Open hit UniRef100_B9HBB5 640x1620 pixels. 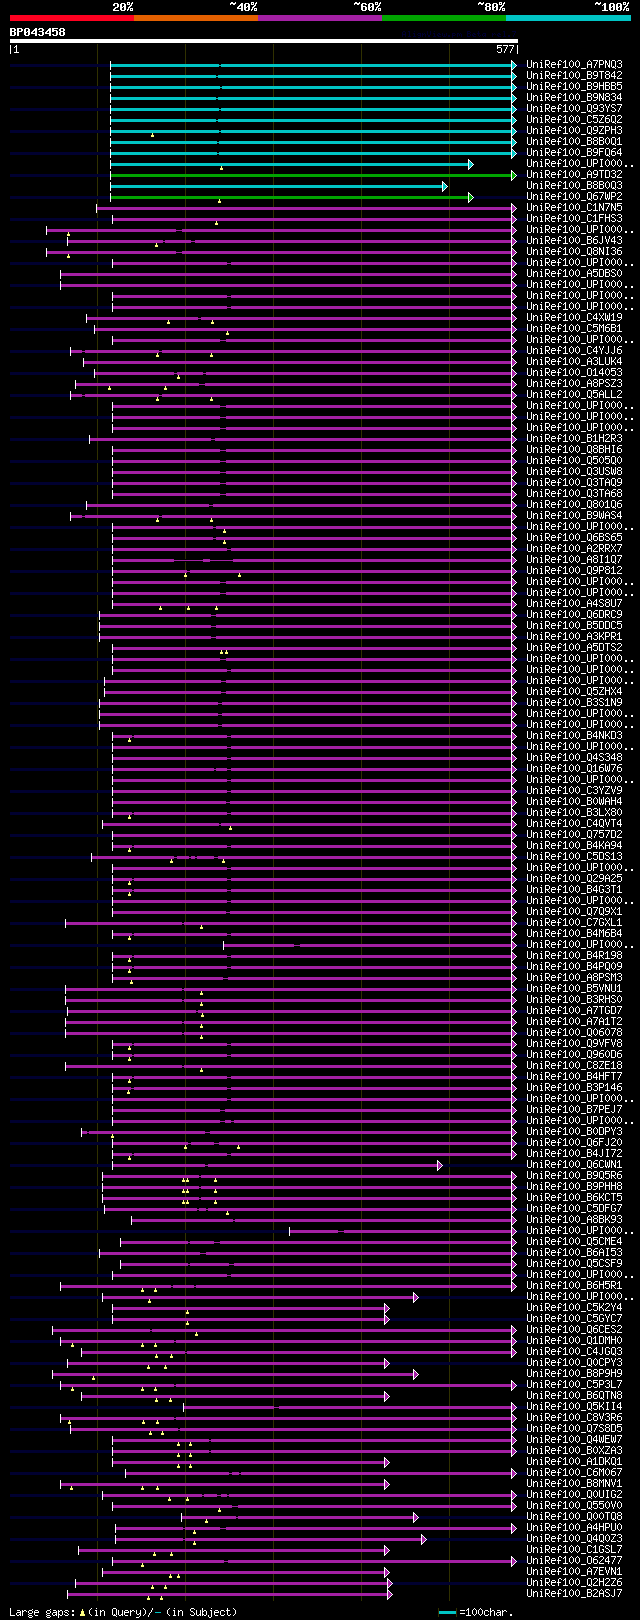pos(574,86)
